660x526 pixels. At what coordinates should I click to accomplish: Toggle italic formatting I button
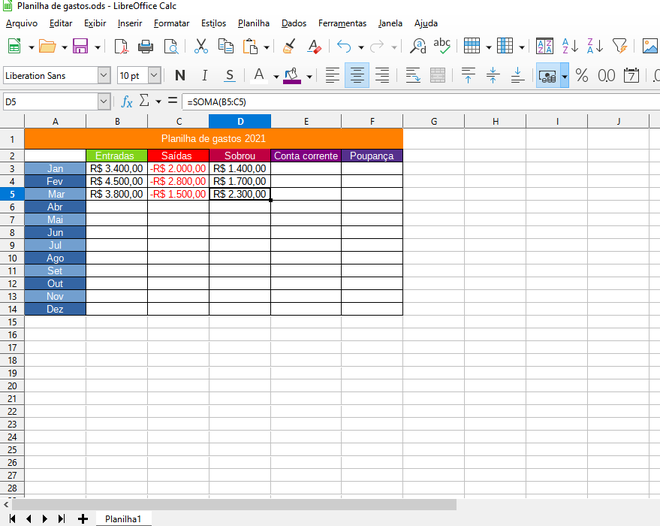tap(205, 75)
